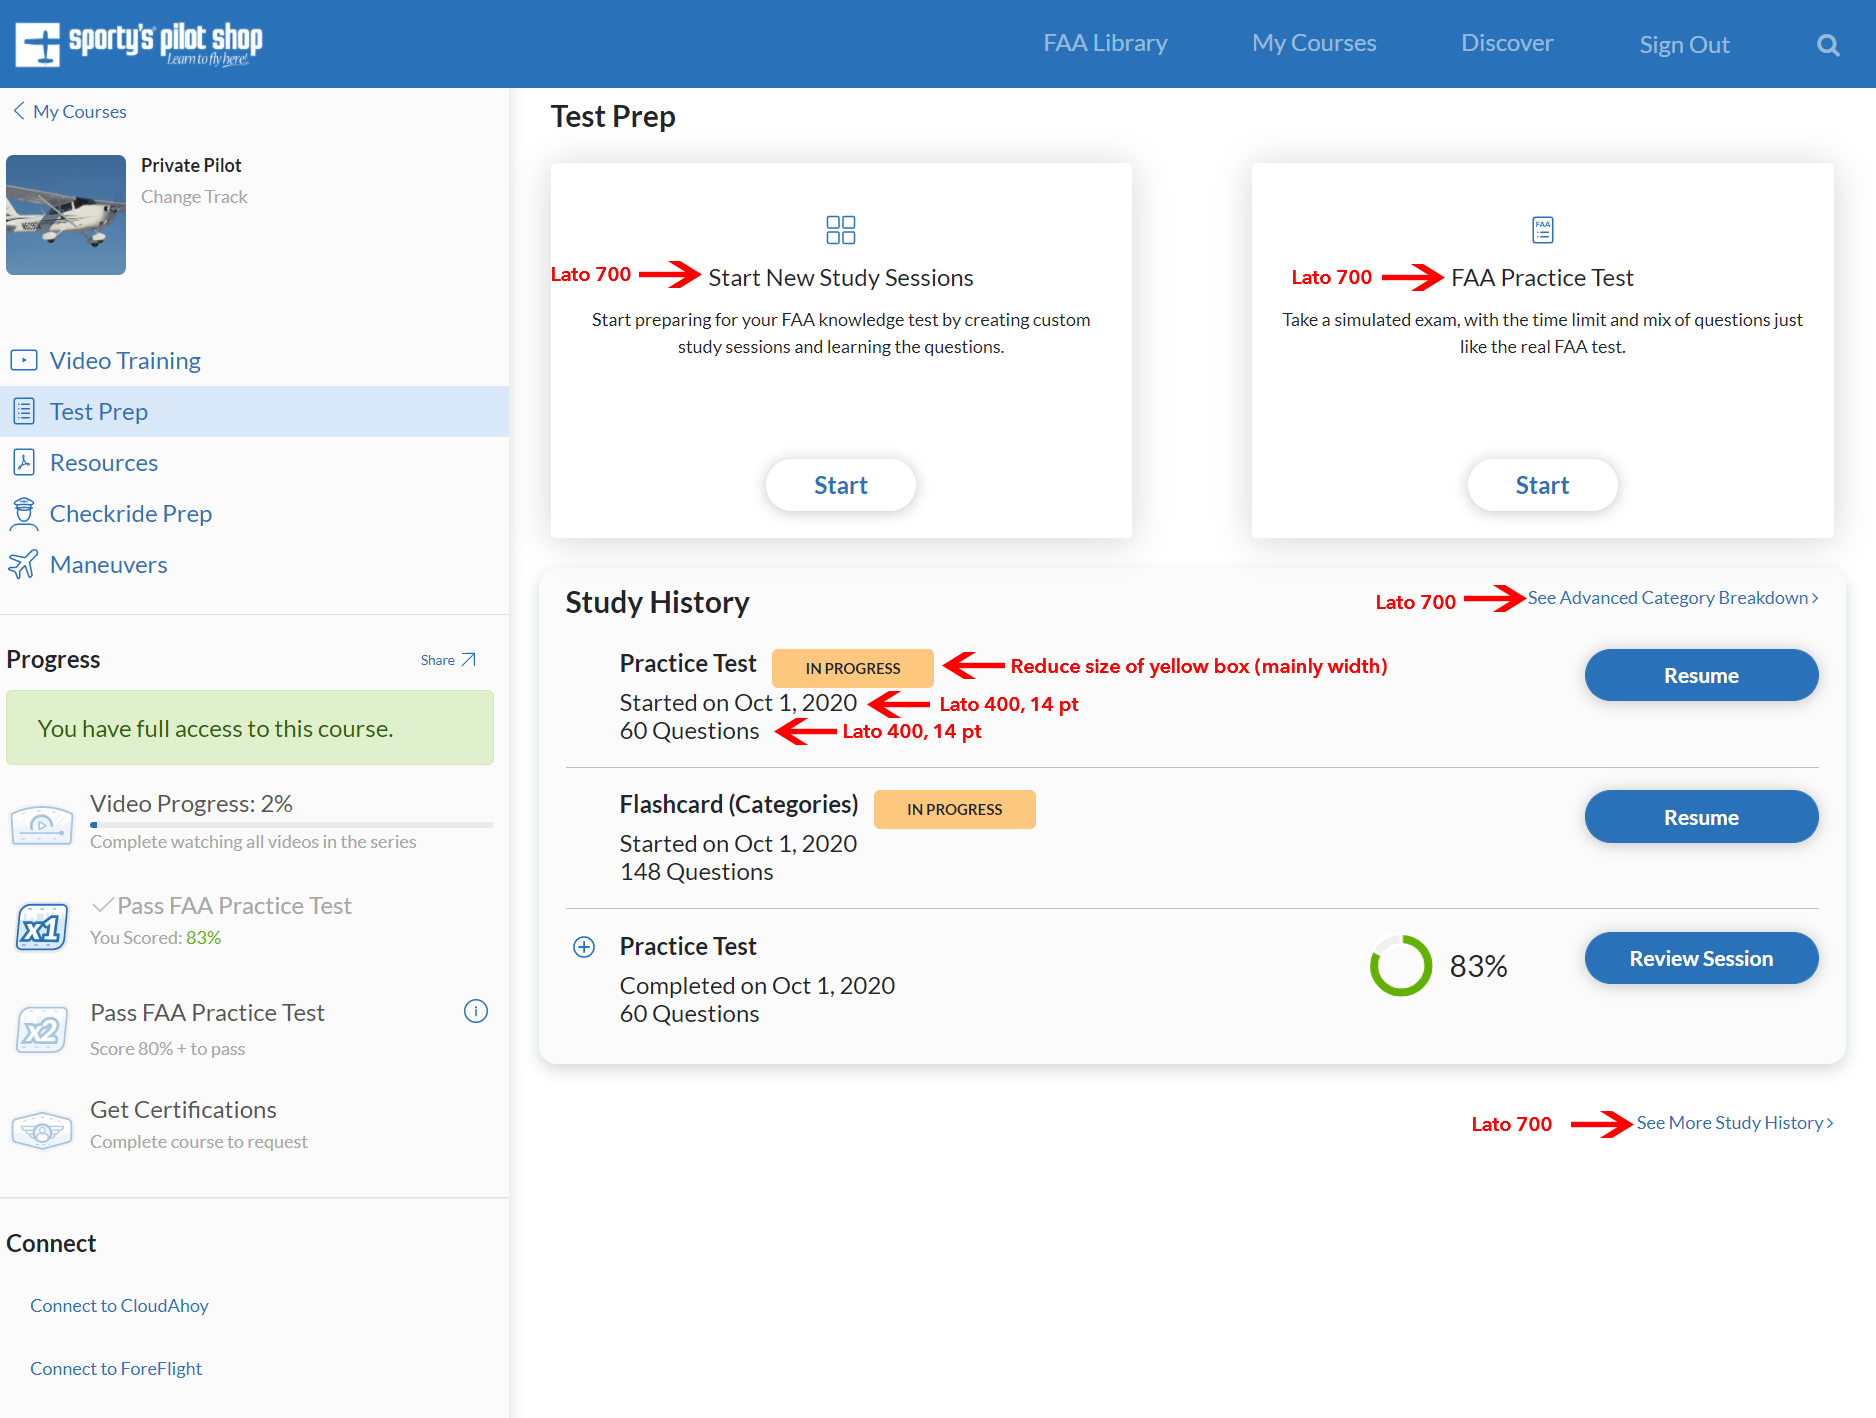Click the Get Certifications text
Image resolution: width=1876 pixels, height=1418 pixels.
(183, 1109)
